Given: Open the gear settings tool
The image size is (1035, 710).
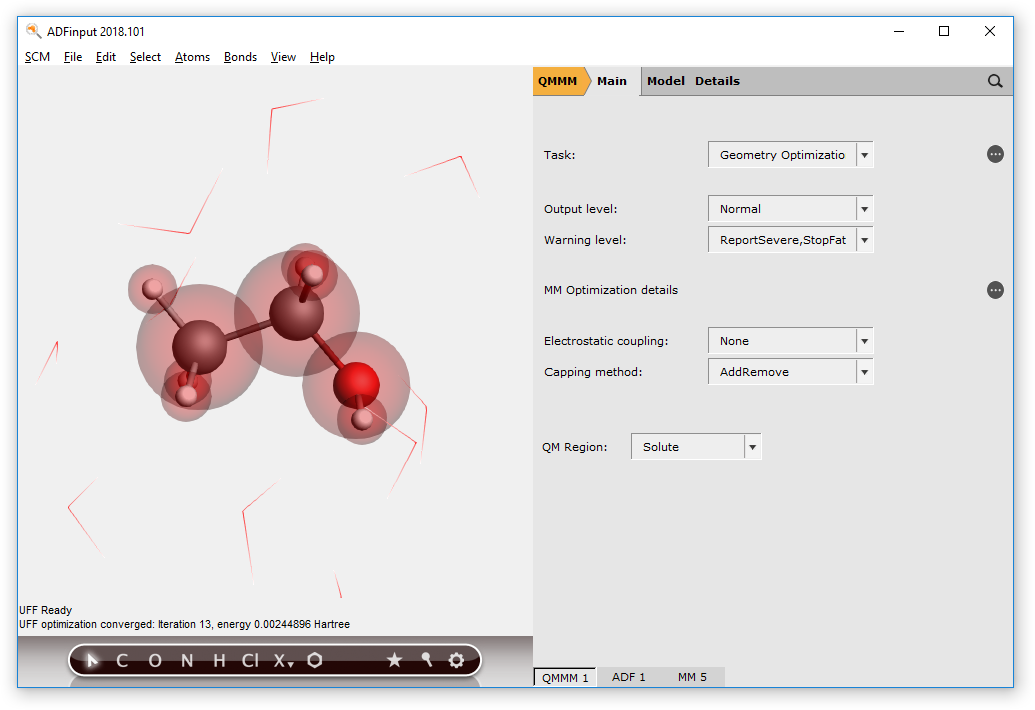Looking at the screenshot, I should (456, 660).
